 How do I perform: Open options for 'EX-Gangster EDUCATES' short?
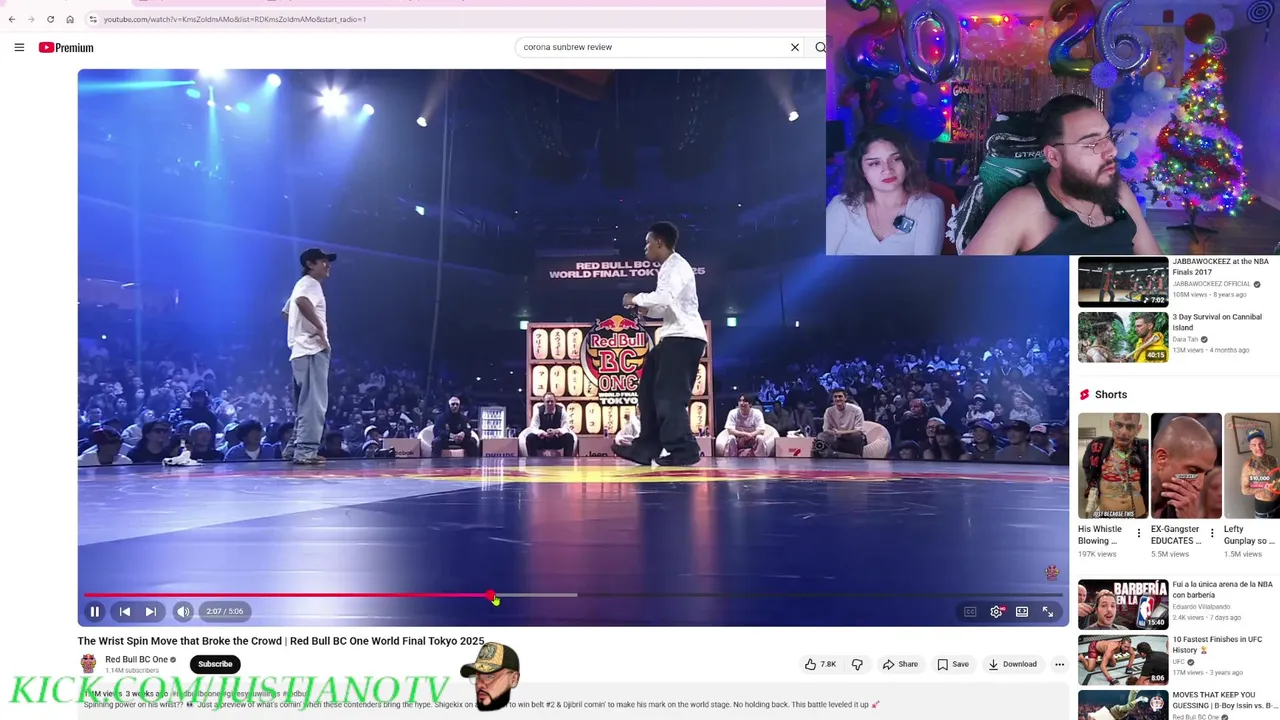[1211, 534]
